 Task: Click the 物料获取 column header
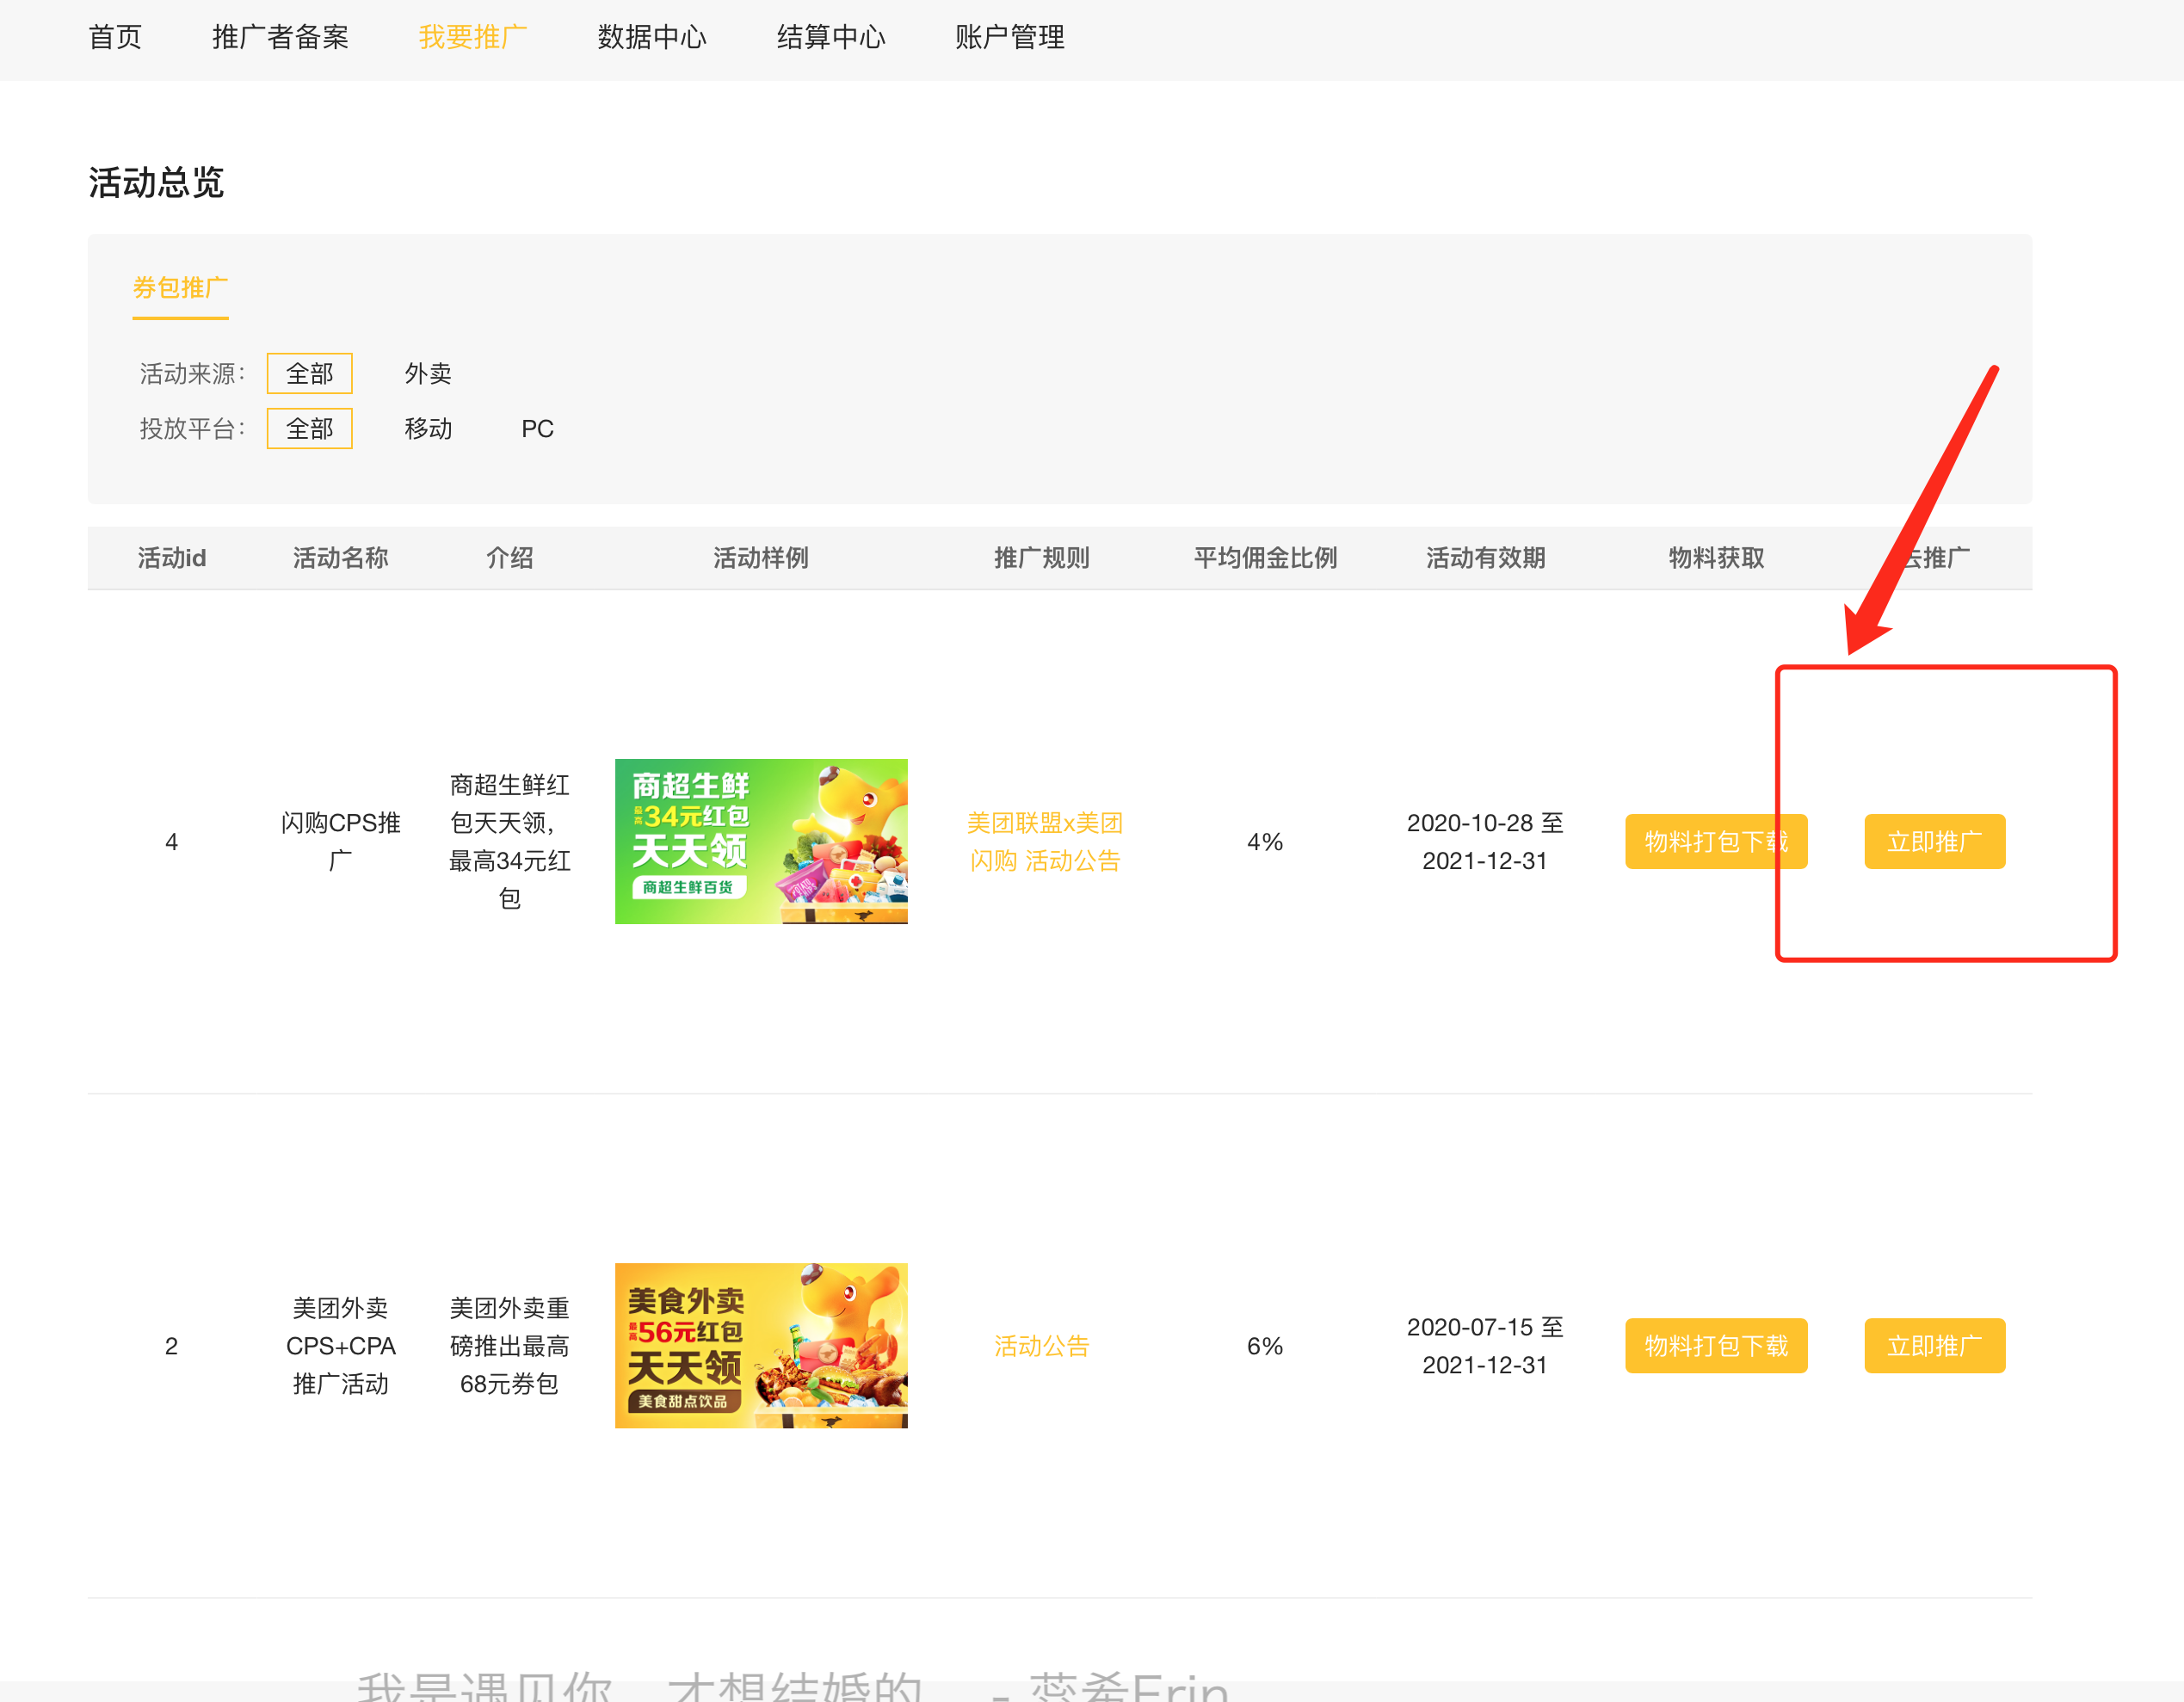[1716, 558]
